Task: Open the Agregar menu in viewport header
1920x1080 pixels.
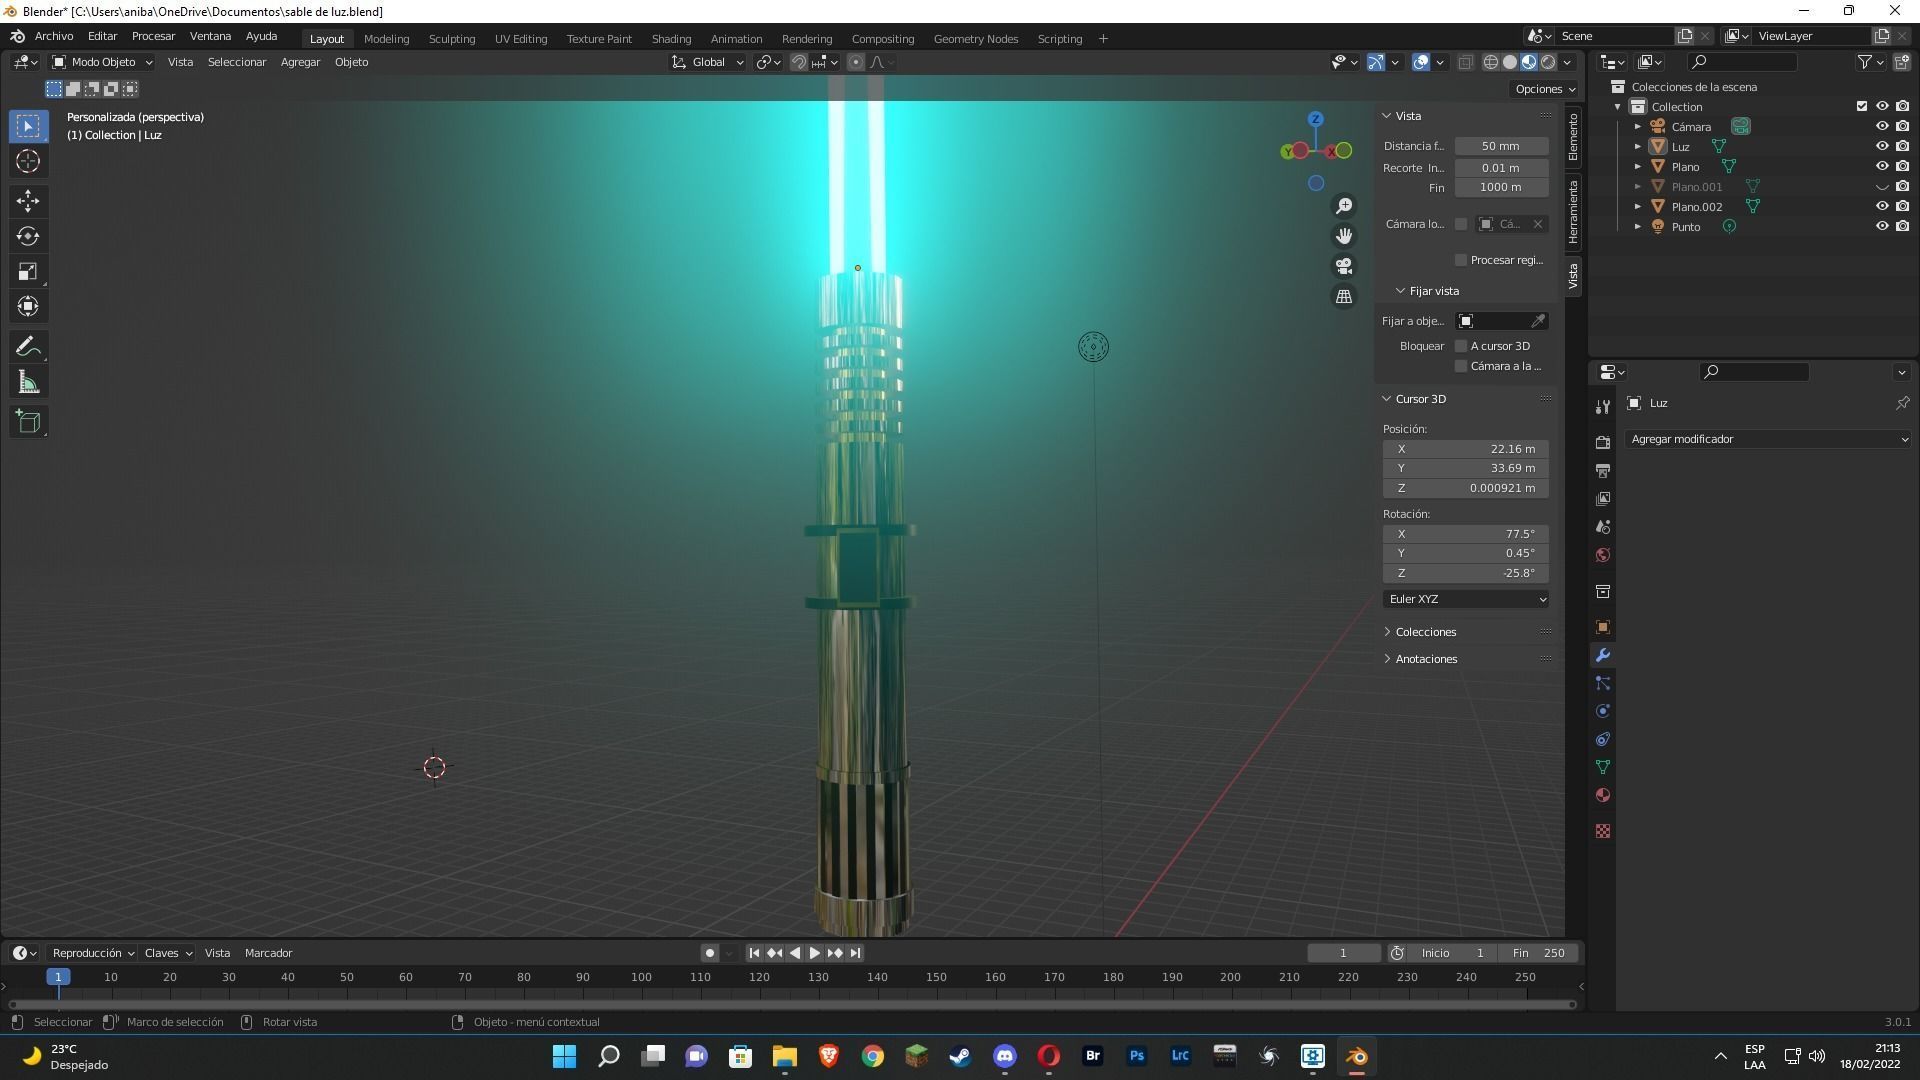Action: [300, 62]
